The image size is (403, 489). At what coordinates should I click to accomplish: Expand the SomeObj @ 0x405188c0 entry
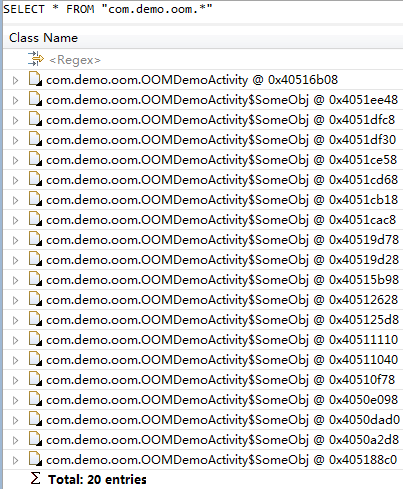(x=15, y=460)
